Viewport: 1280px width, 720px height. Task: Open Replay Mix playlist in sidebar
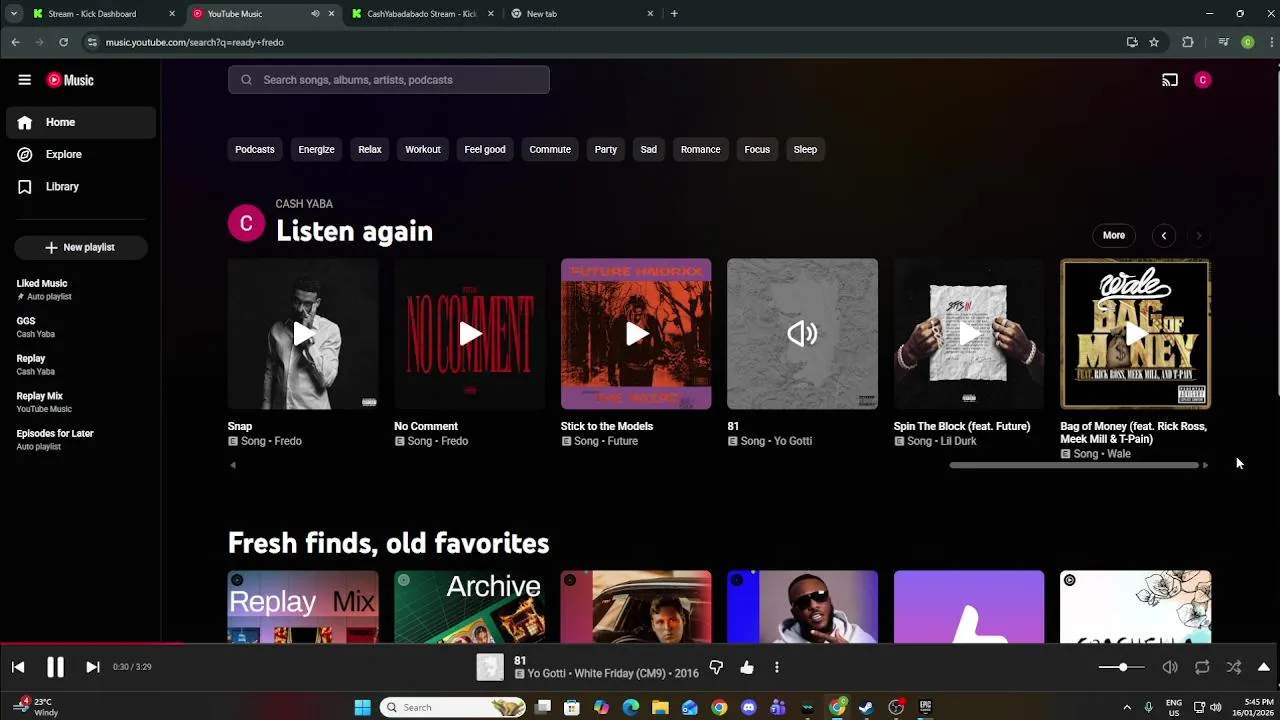[x=80, y=402]
